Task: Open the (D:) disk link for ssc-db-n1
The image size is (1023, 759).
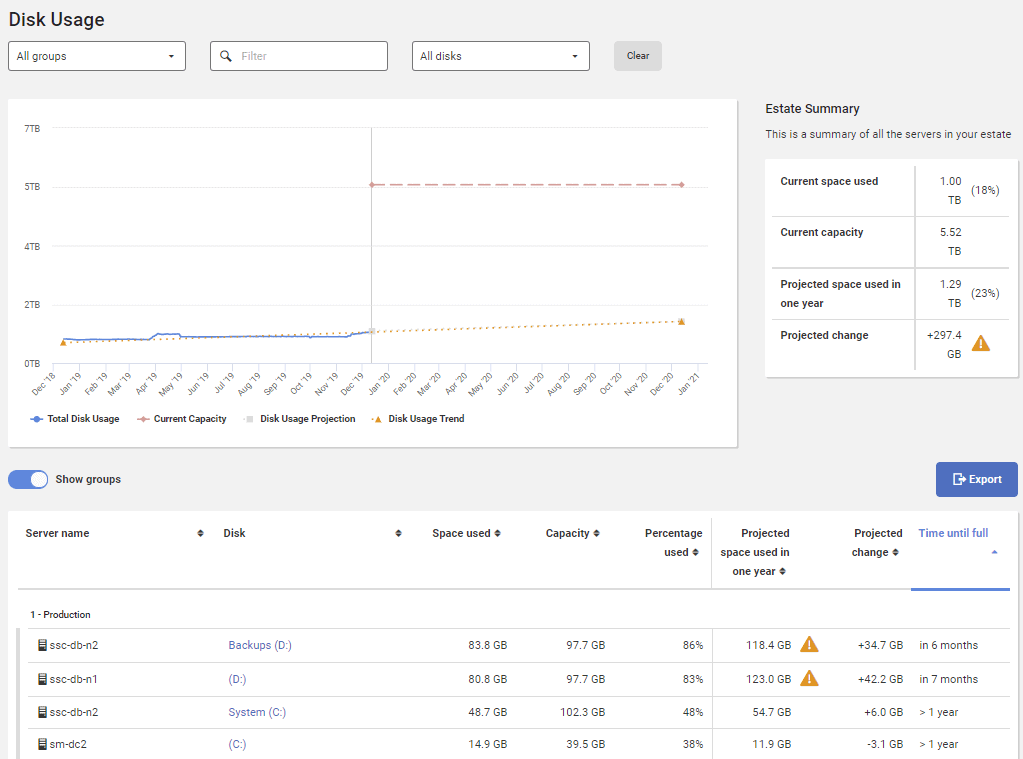Action: [237, 679]
